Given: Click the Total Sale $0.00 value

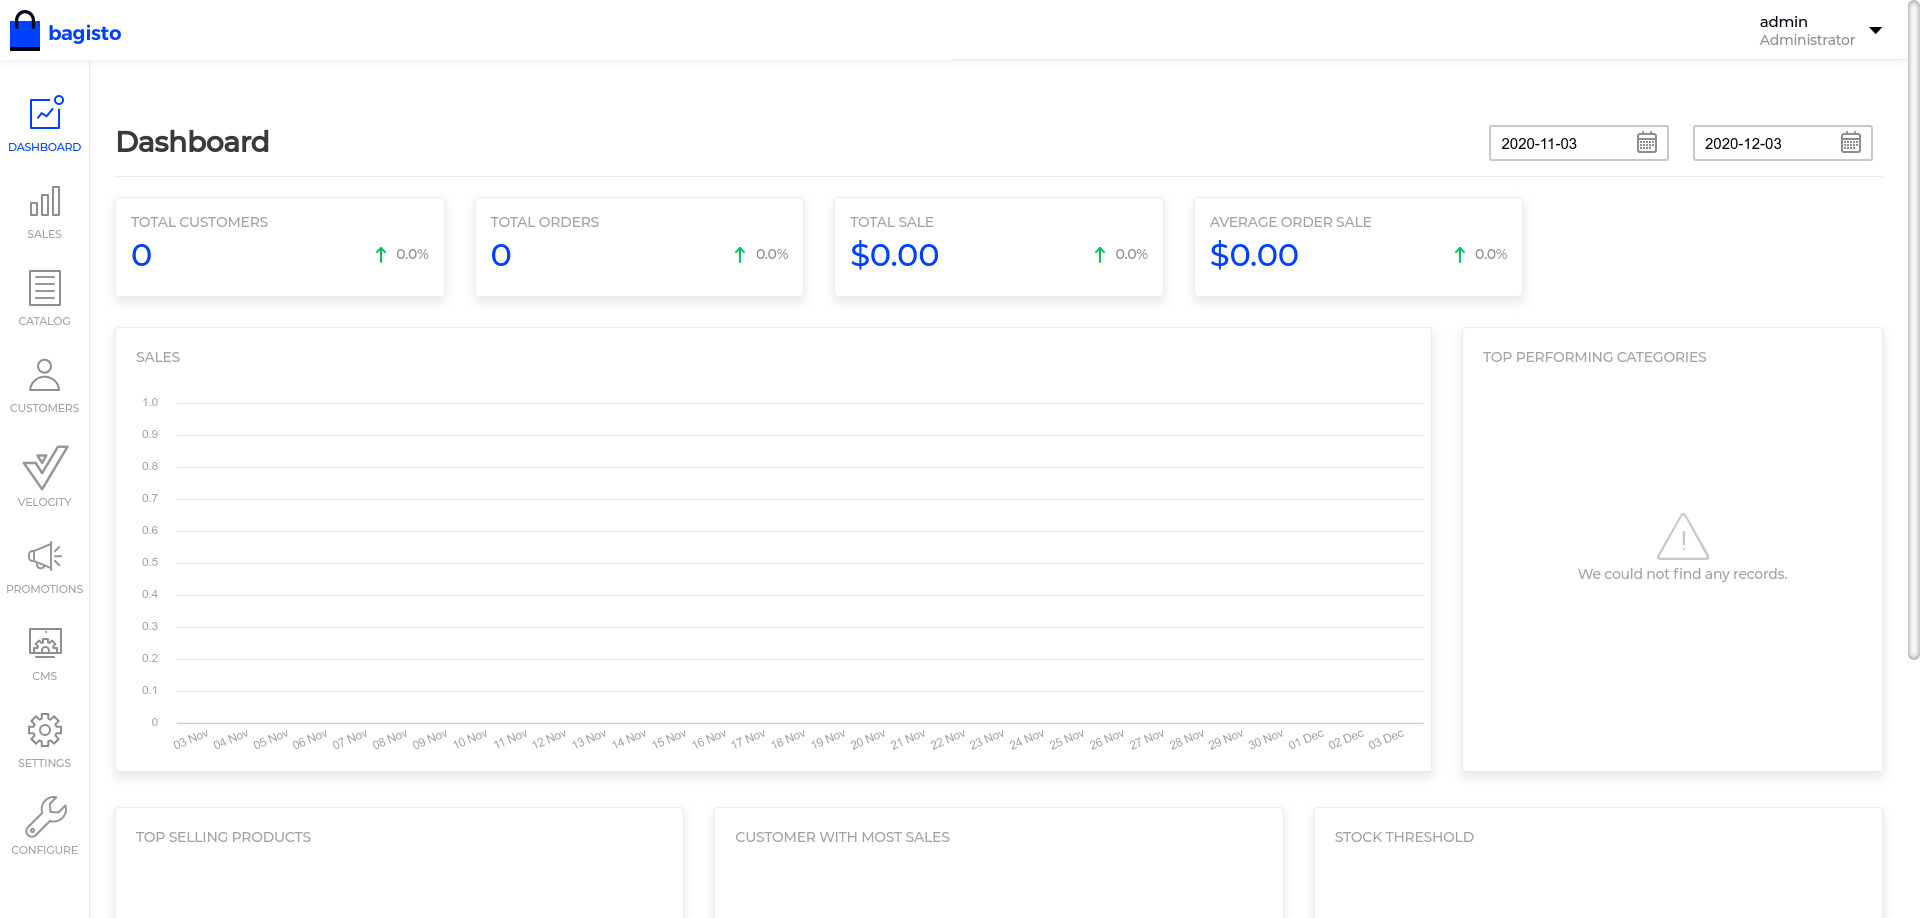Looking at the screenshot, I should point(894,255).
